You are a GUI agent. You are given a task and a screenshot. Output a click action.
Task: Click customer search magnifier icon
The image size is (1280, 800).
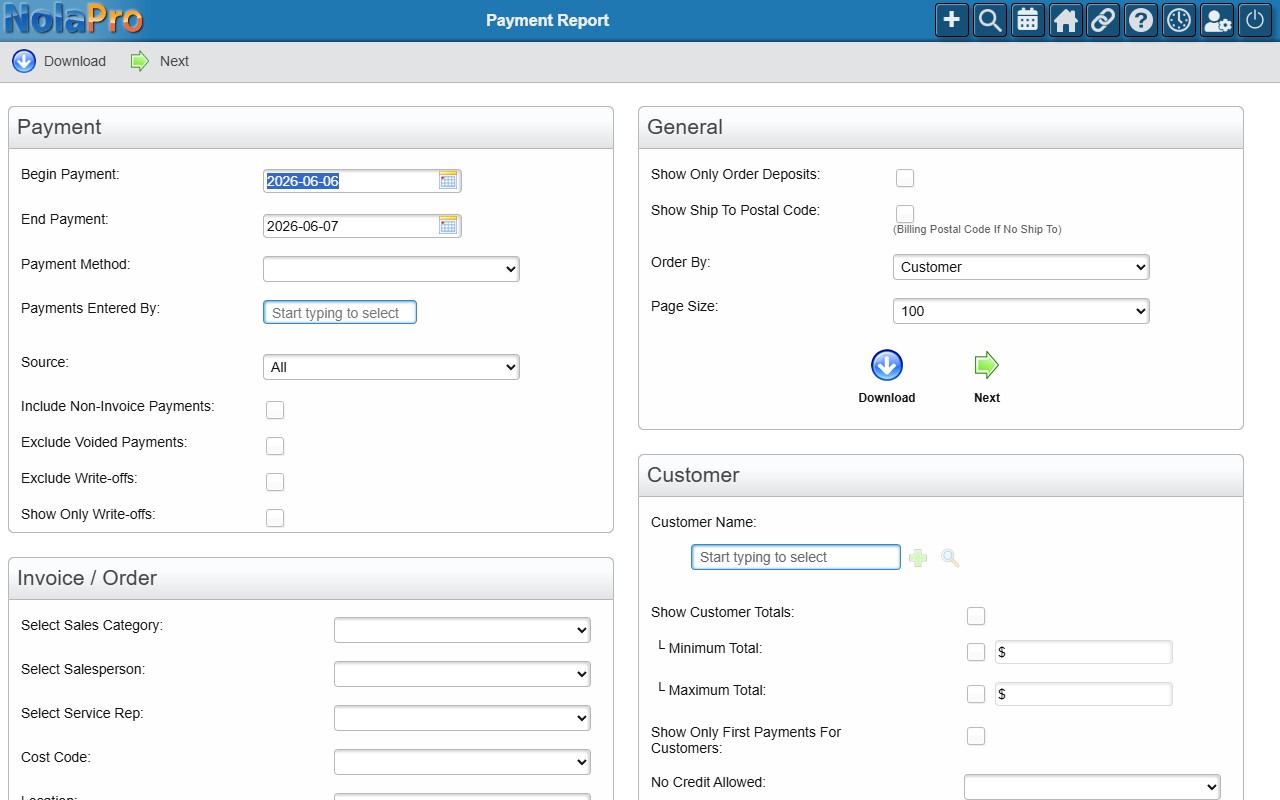click(x=950, y=558)
